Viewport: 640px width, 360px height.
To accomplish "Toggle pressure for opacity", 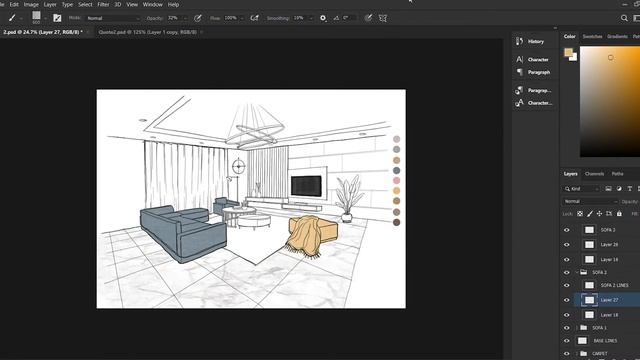I will (x=198, y=18).
